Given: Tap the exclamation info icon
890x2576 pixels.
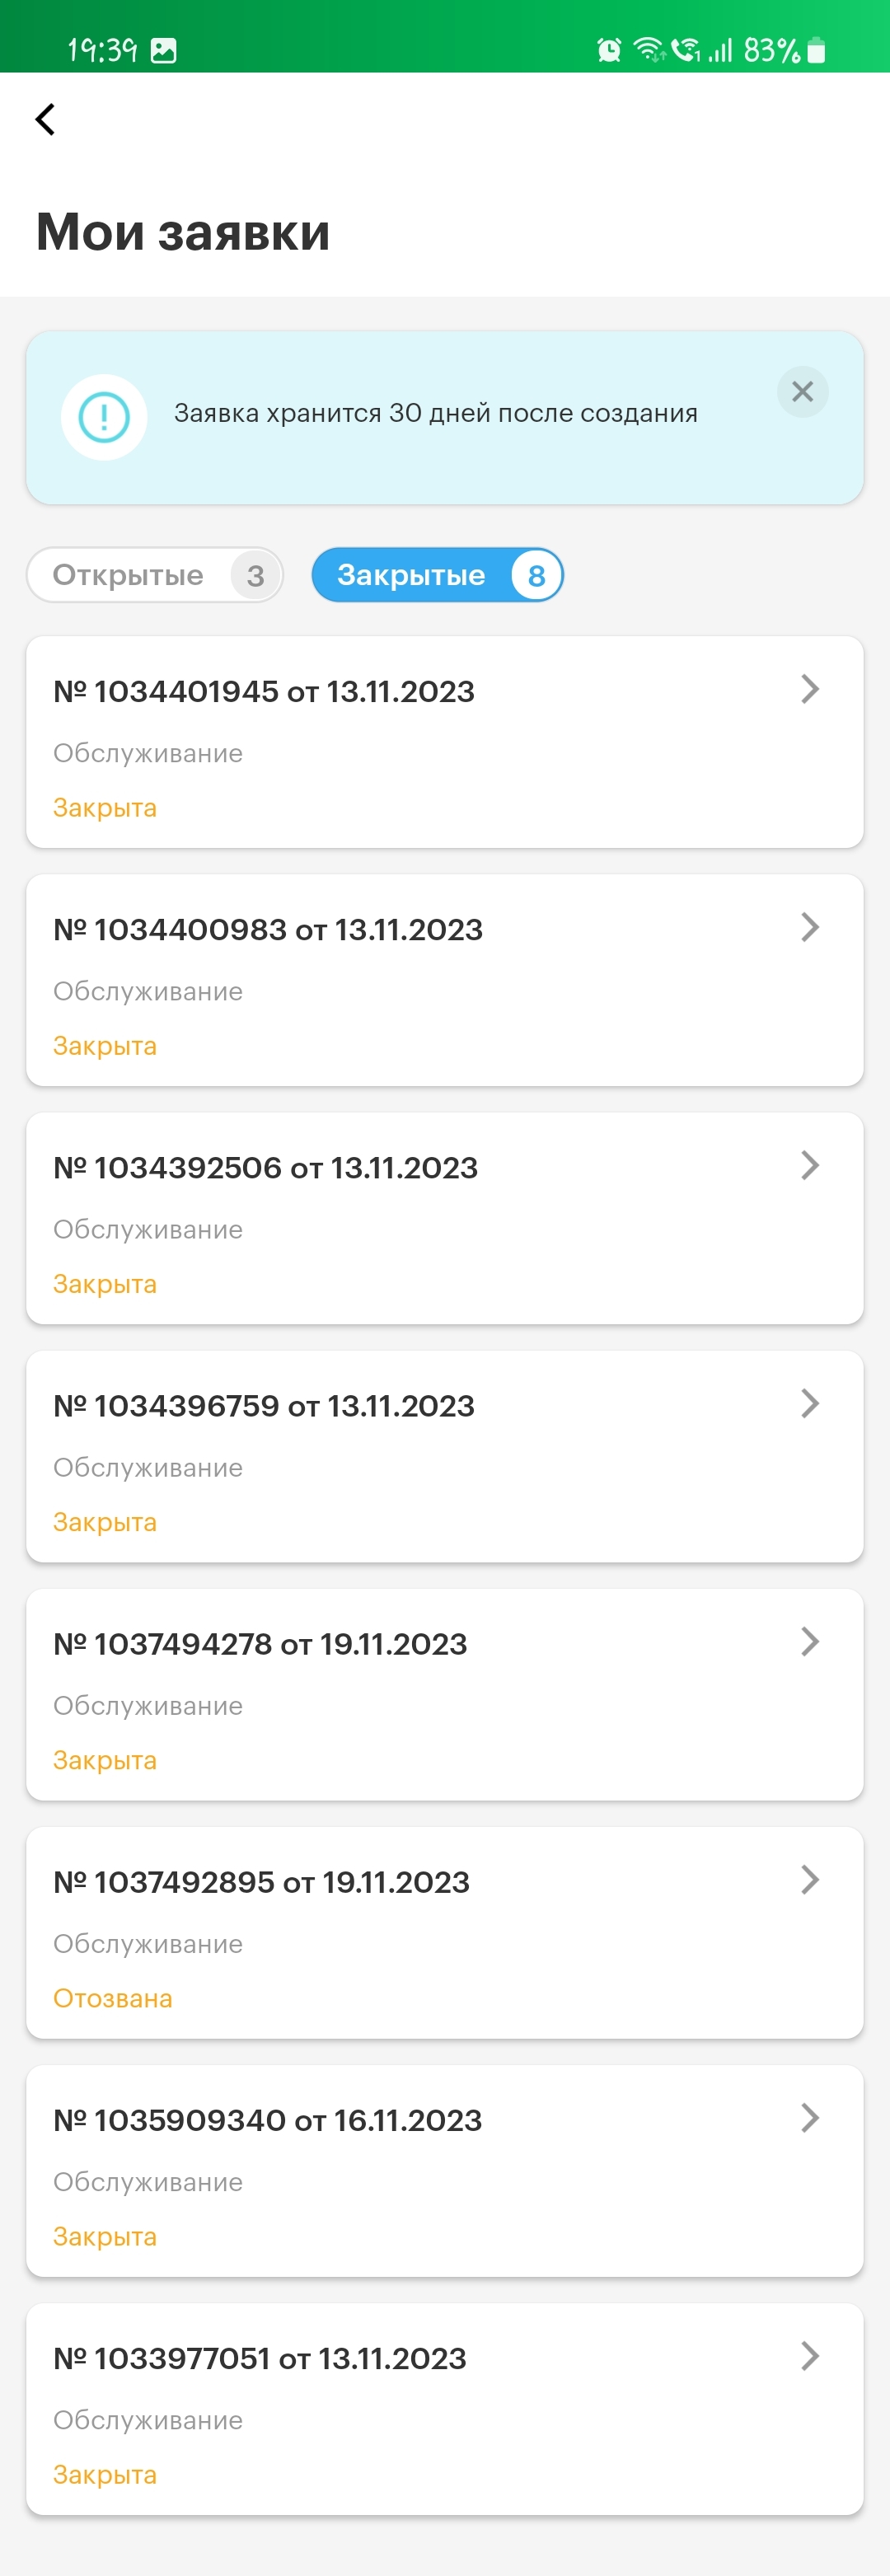Looking at the screenshot, I should [x=104, y=417].
